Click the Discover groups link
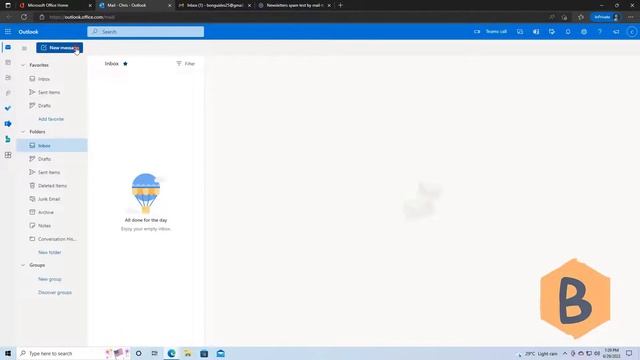 [55, 293]
